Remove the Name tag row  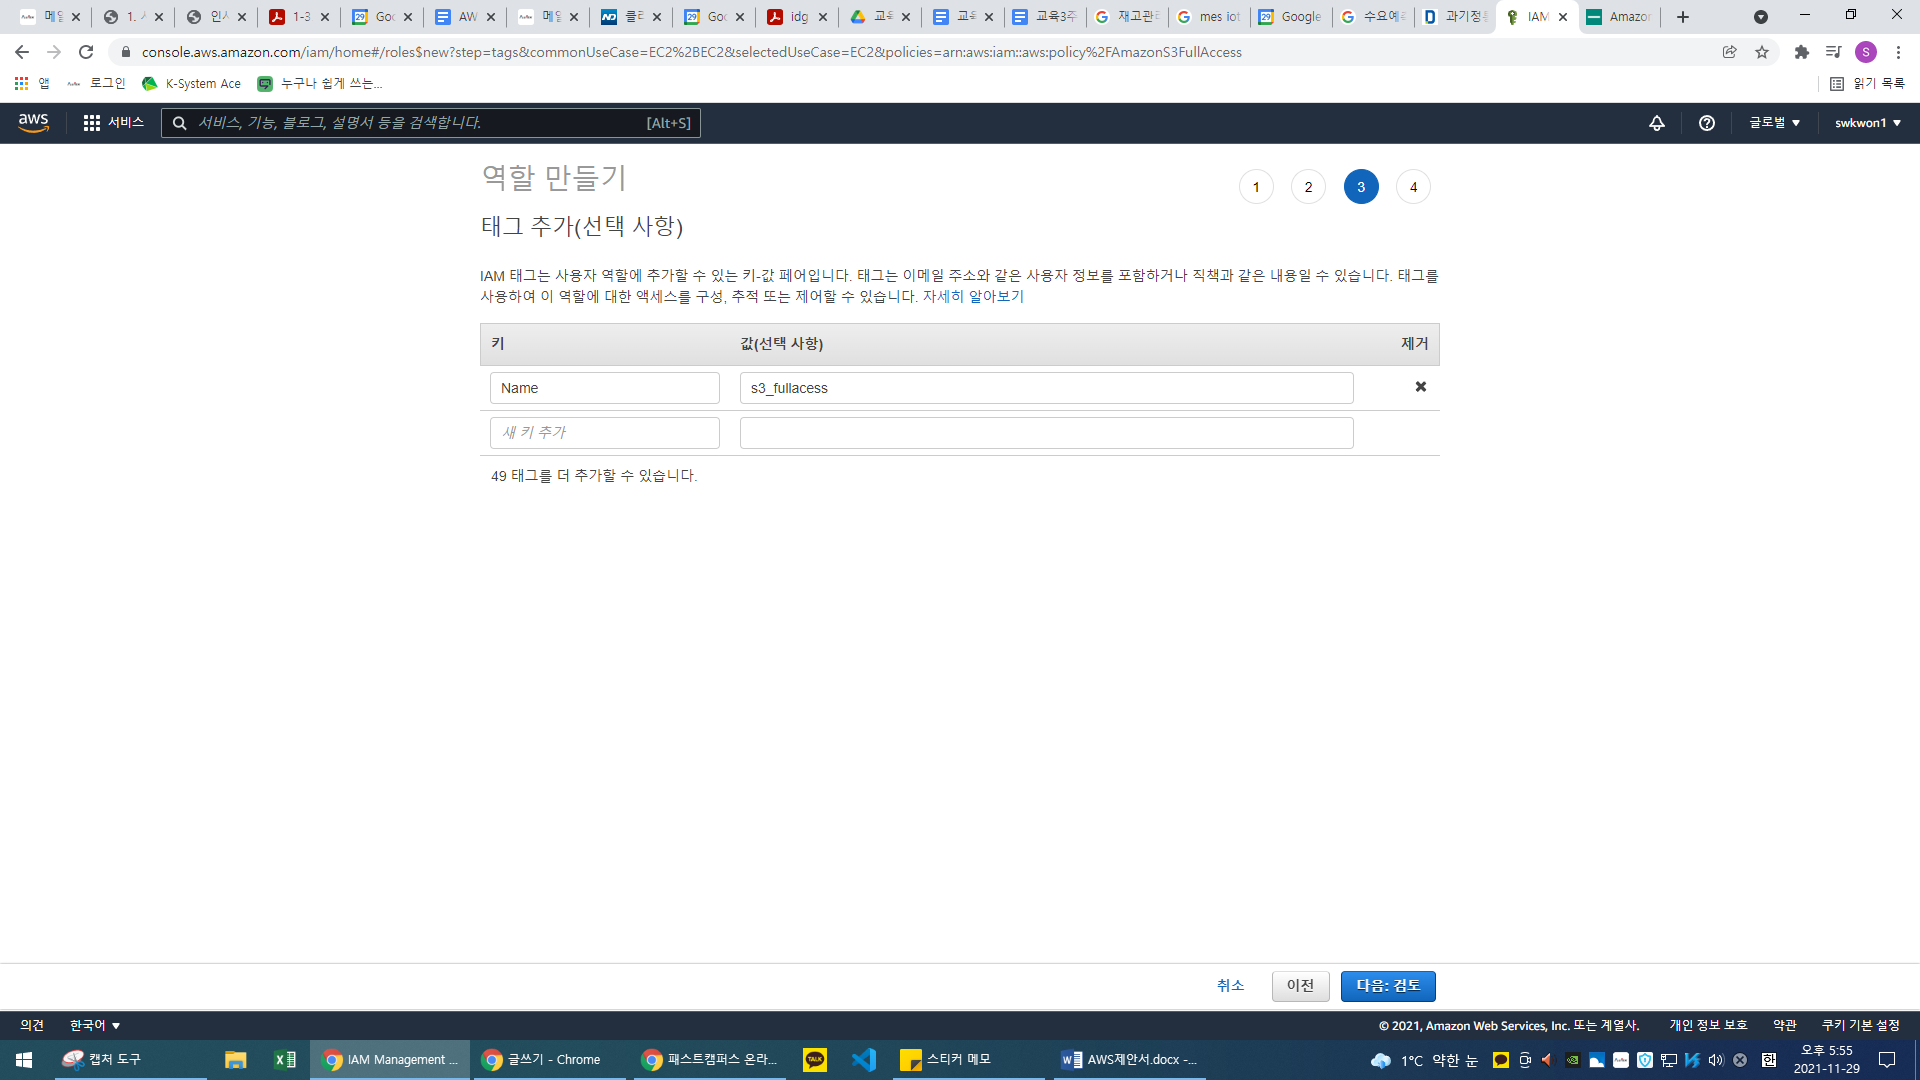tap(1420, 387)
